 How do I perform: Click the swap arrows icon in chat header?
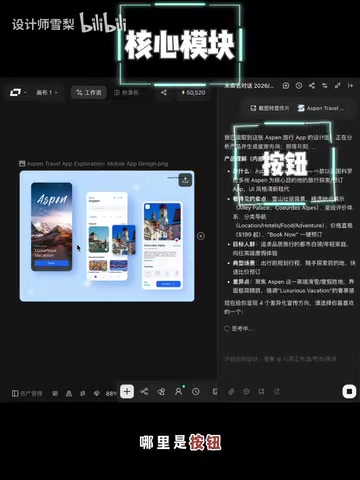pyautogui.click(x=325, y=86)
